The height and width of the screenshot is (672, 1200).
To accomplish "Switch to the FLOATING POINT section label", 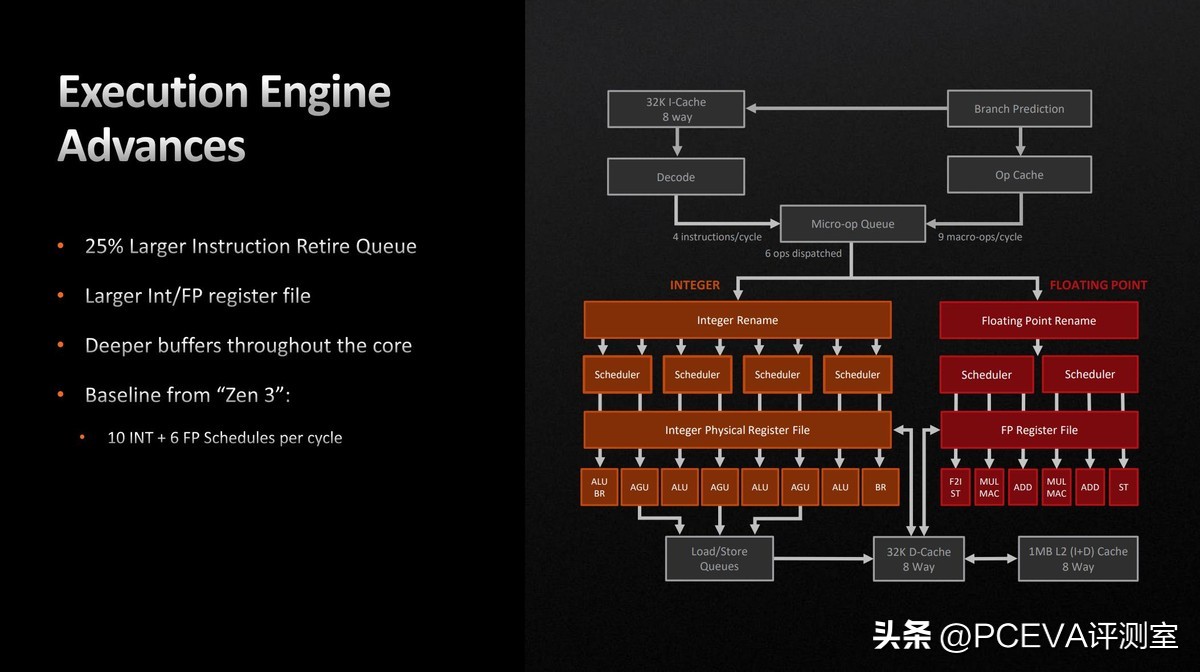I will [1097, 284].
